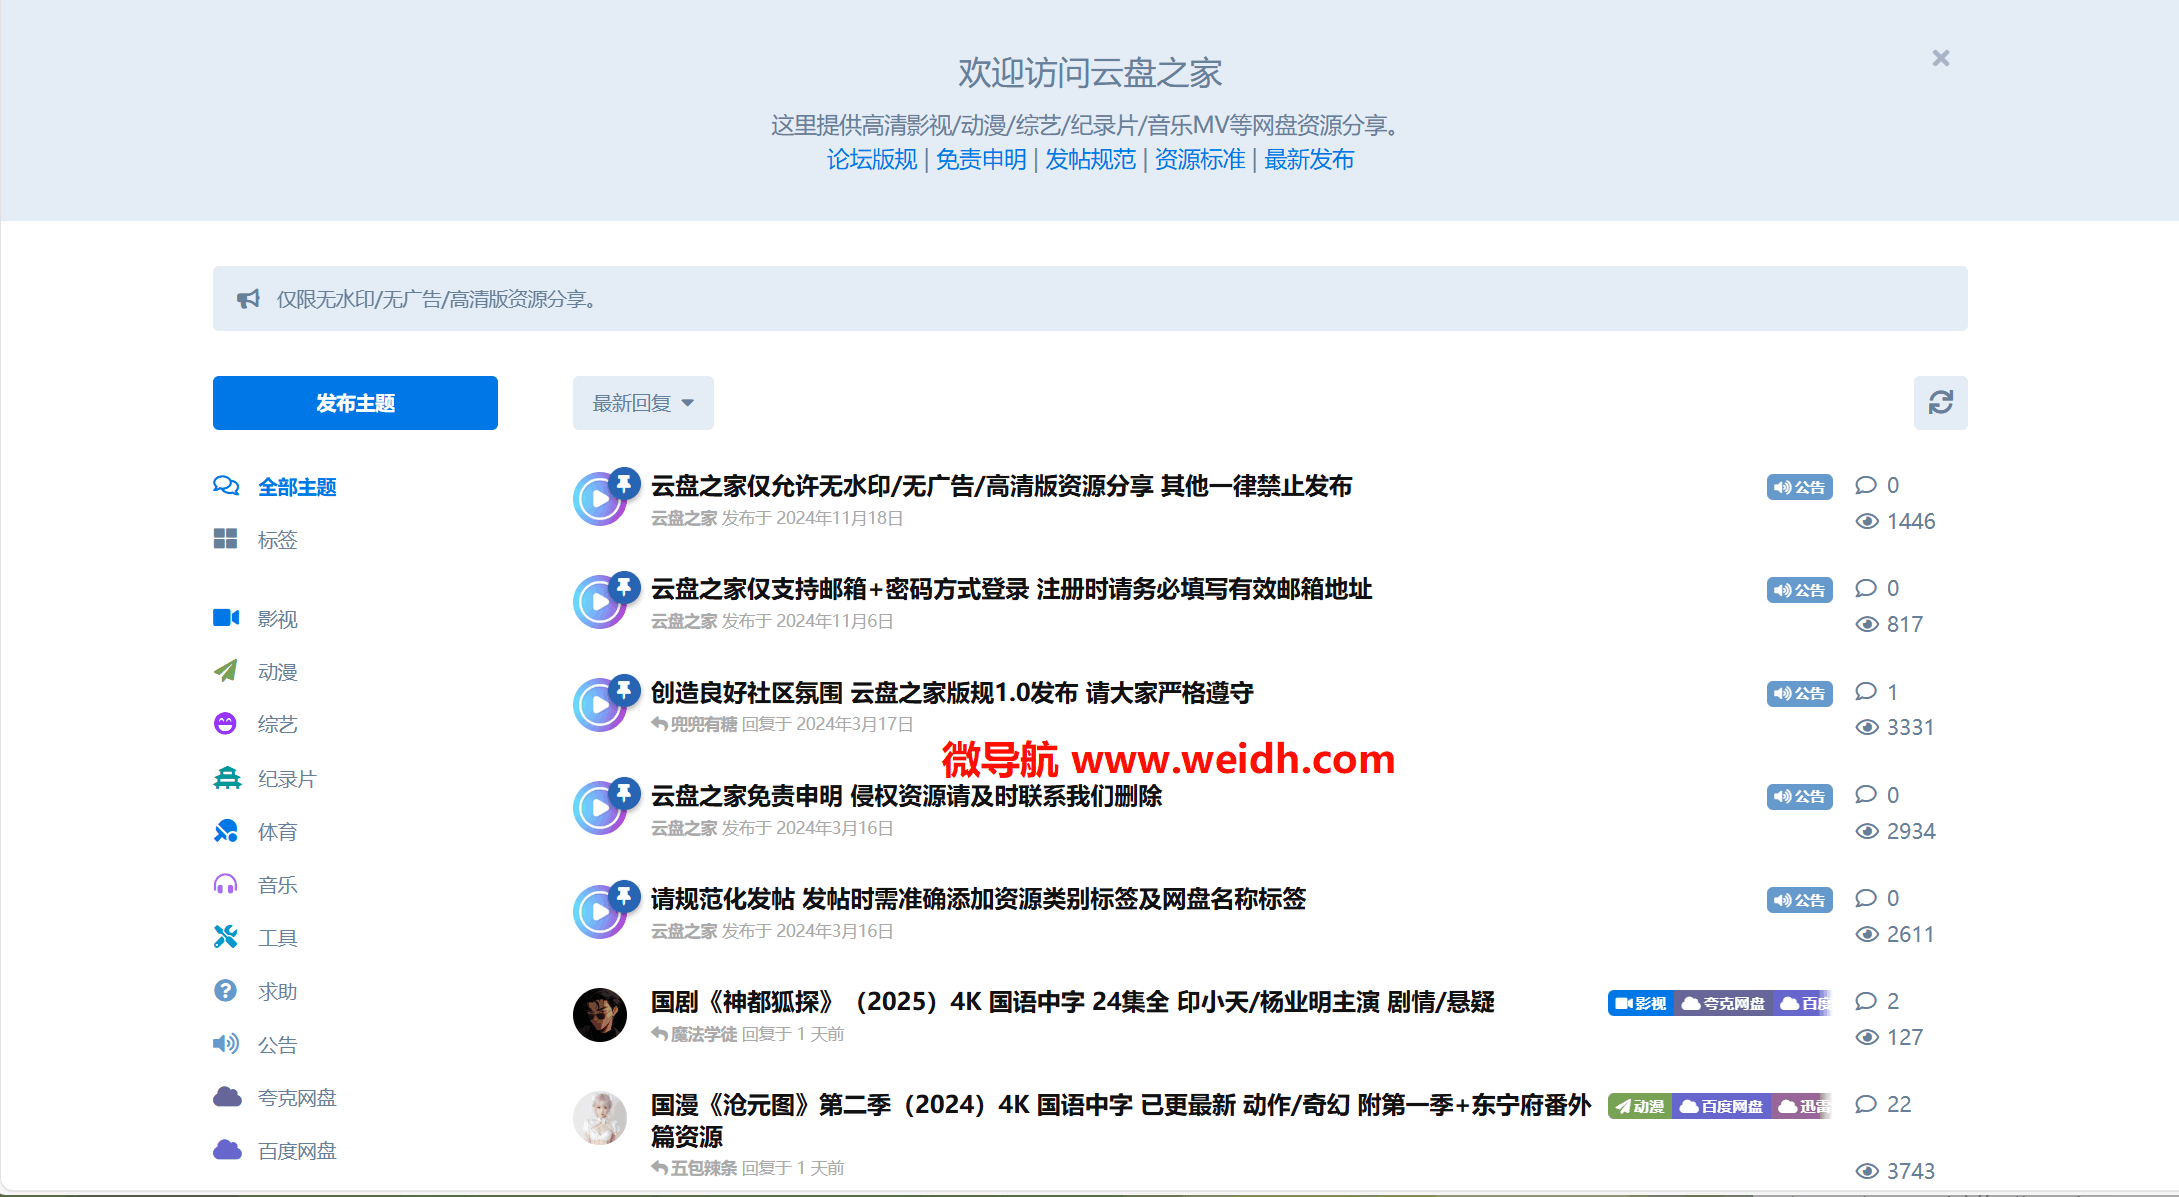Open post 创造良好社区氛围 云盘之家版规1.0发布
2179x1197 pixels.
952,693
